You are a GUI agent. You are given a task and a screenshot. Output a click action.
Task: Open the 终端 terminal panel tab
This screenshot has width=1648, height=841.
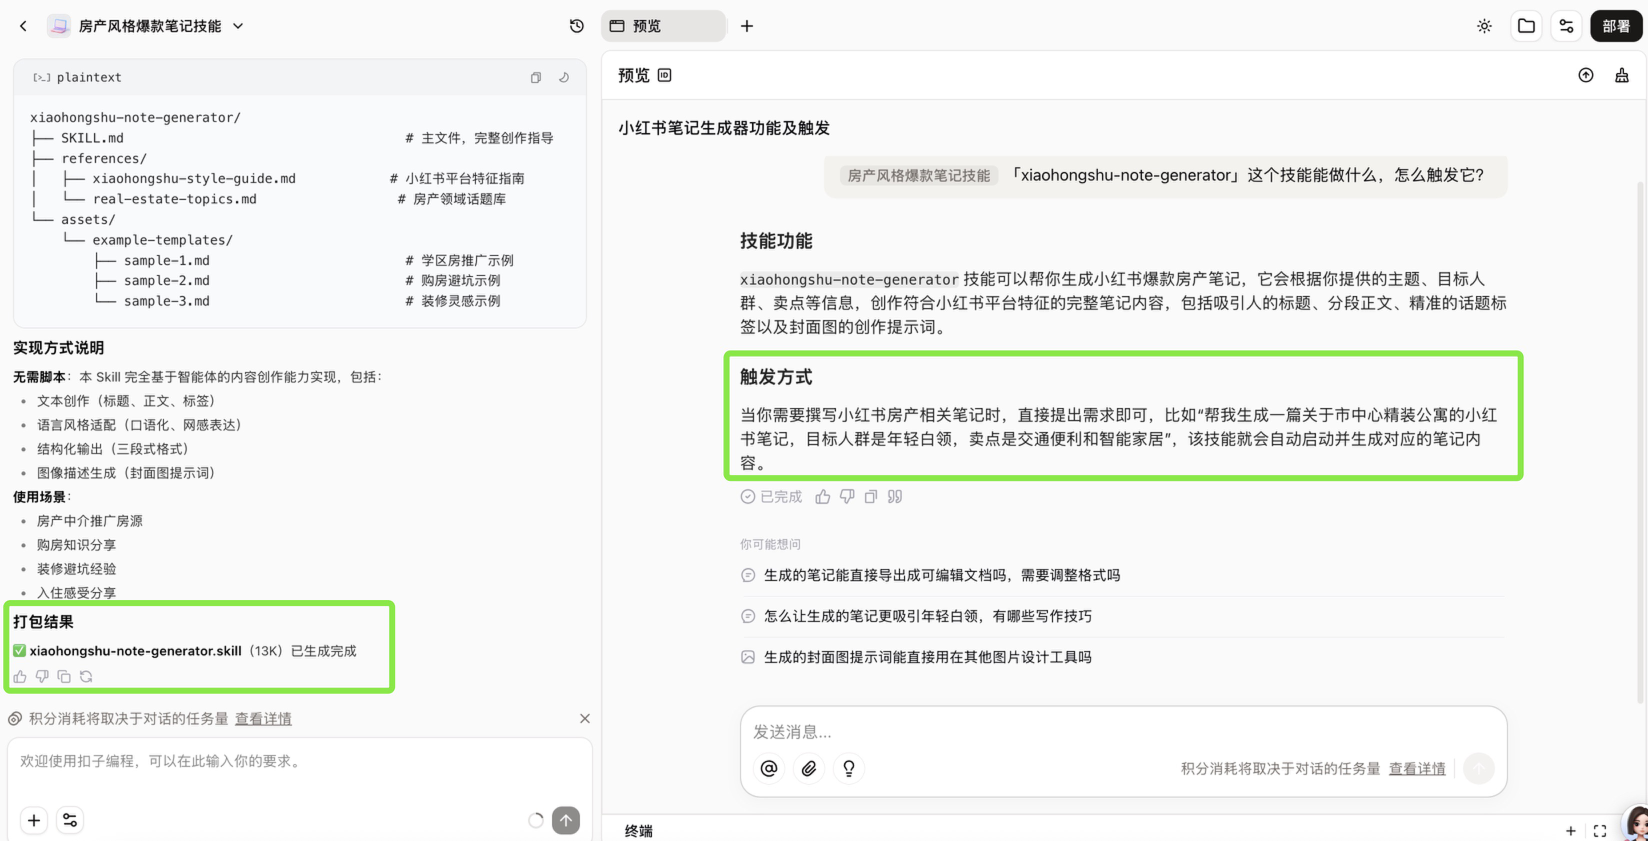click(639, 831)
